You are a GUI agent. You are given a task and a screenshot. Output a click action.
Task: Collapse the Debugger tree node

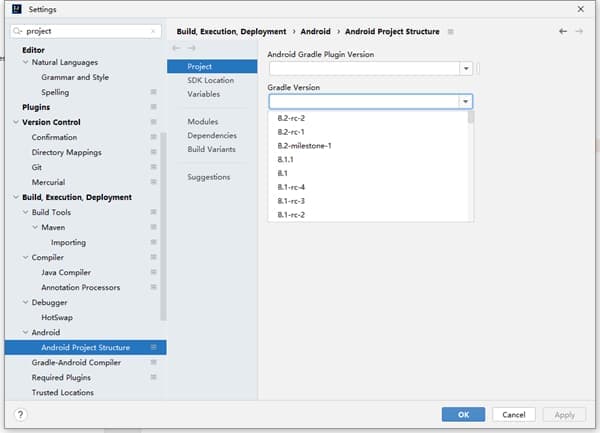(26, 302)
